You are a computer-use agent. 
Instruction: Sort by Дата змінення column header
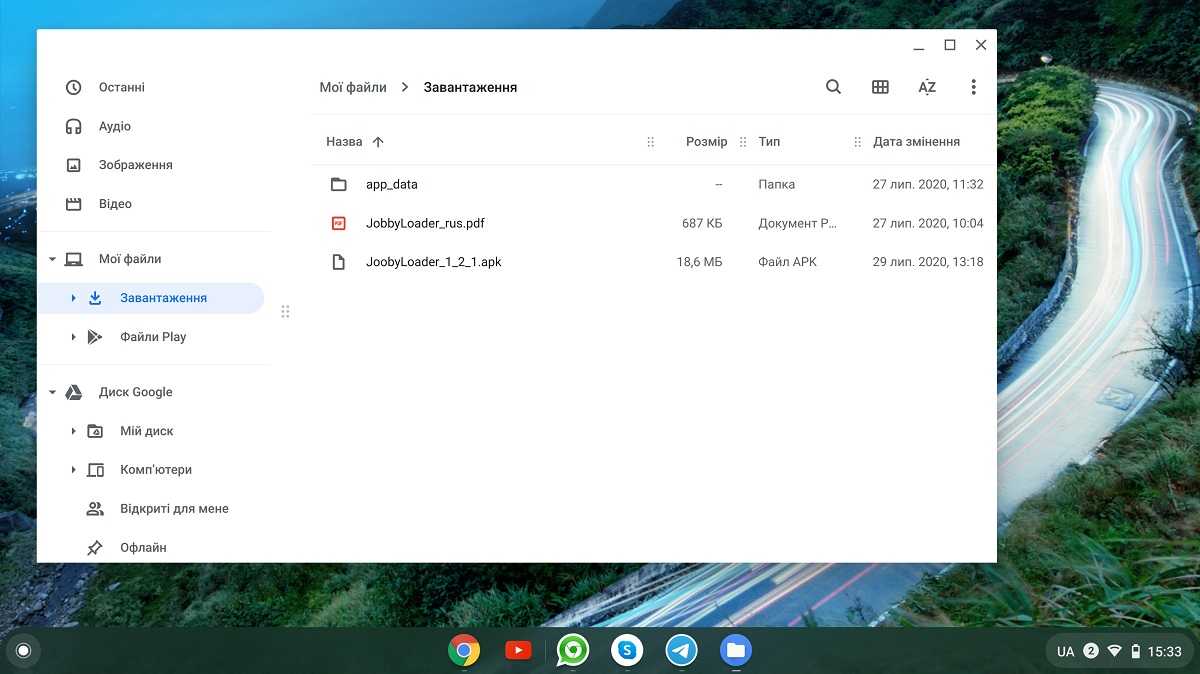pyautogui.click(x=916, y=142)
